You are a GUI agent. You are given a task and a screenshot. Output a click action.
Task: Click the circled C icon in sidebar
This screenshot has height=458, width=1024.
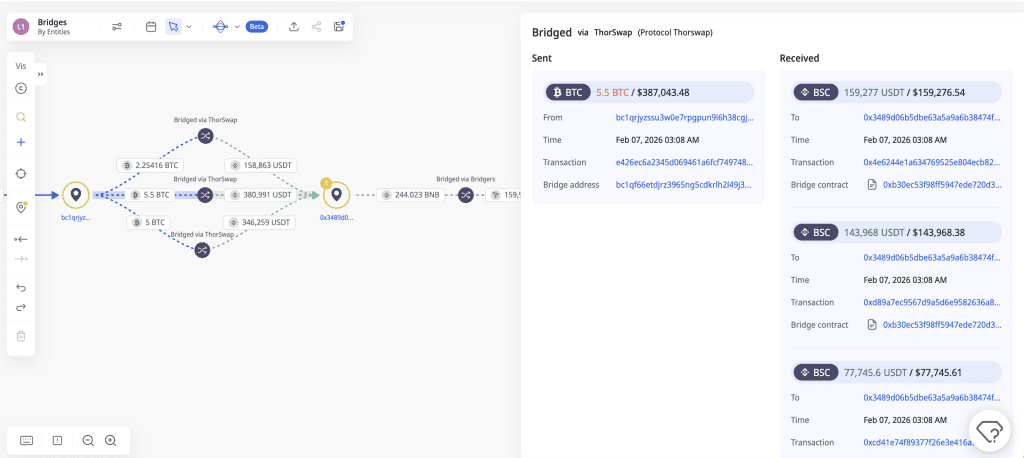[x=21, y=88]
